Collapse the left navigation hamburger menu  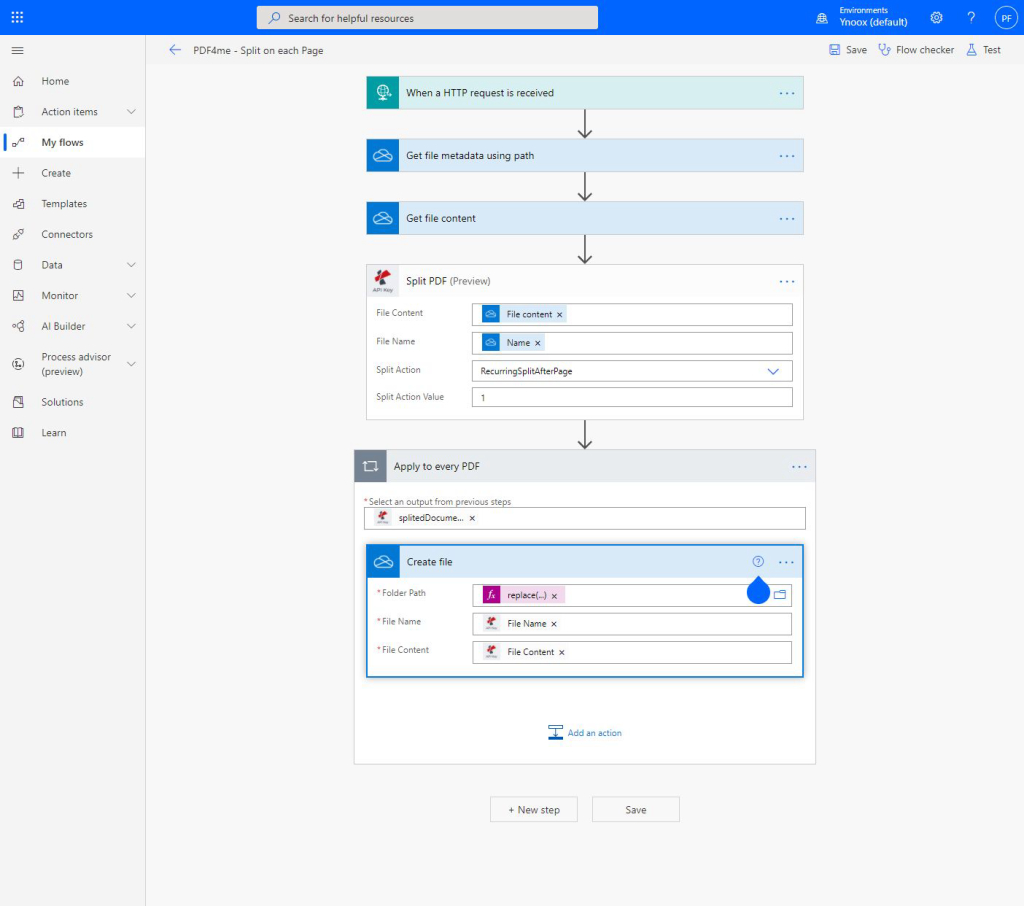17,50
